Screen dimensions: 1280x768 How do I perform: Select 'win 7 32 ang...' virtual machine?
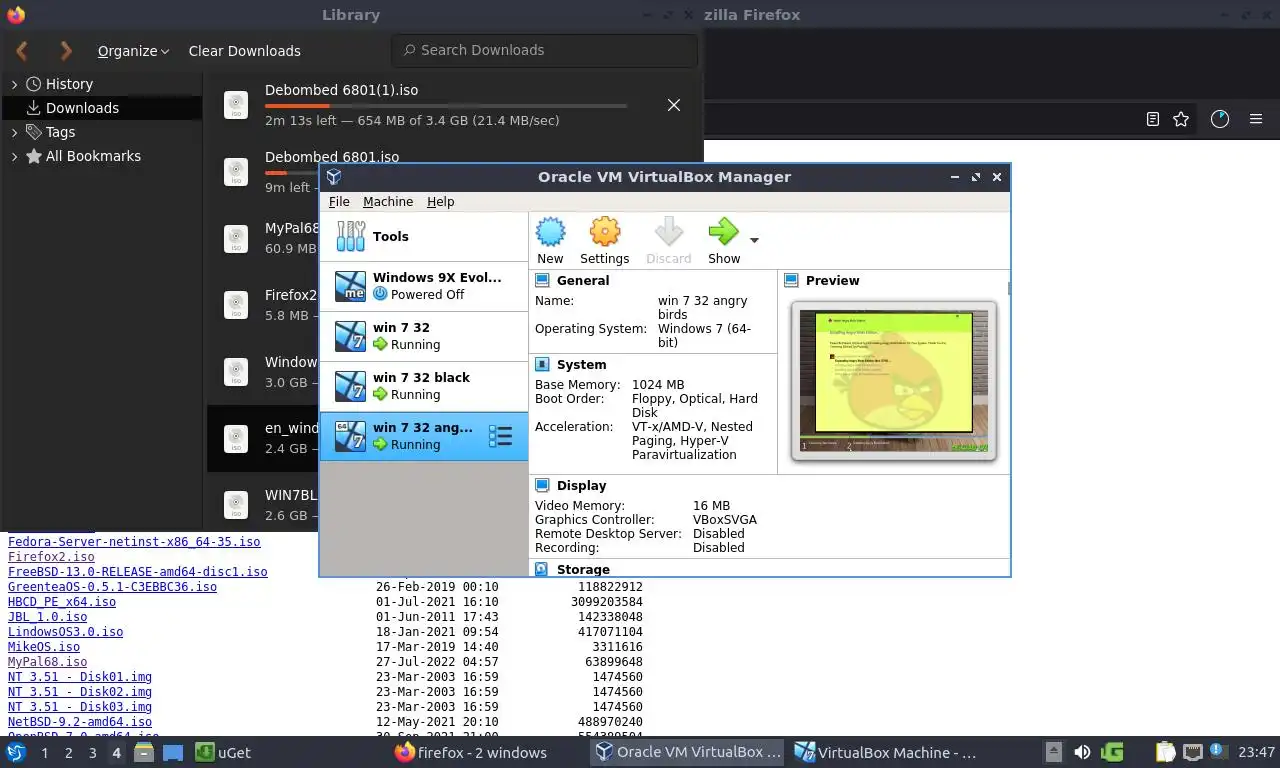tap(424, 436)
